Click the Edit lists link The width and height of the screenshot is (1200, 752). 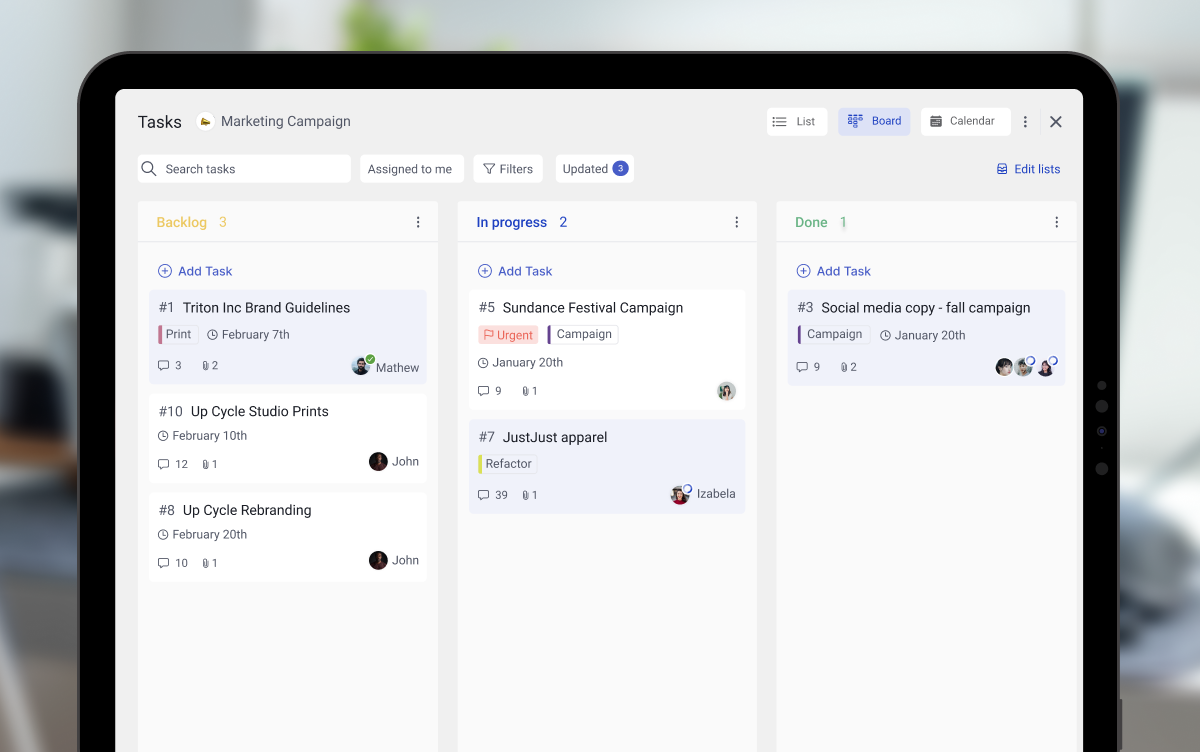pyautogui.click(x=1036, y=168)
